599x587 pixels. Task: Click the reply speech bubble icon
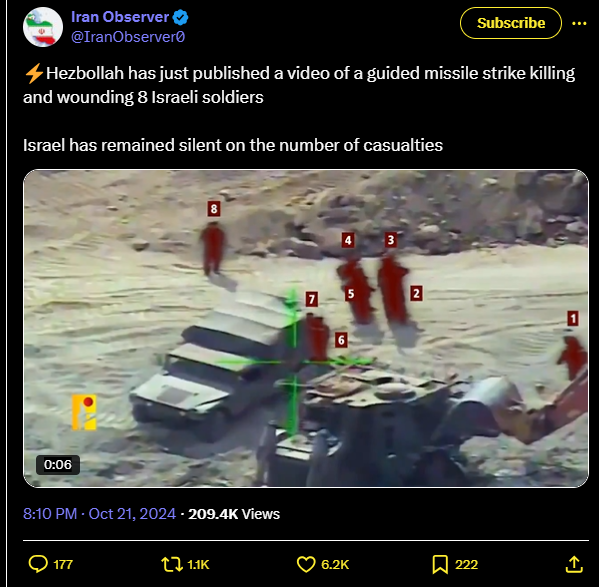tap(38, 564)
